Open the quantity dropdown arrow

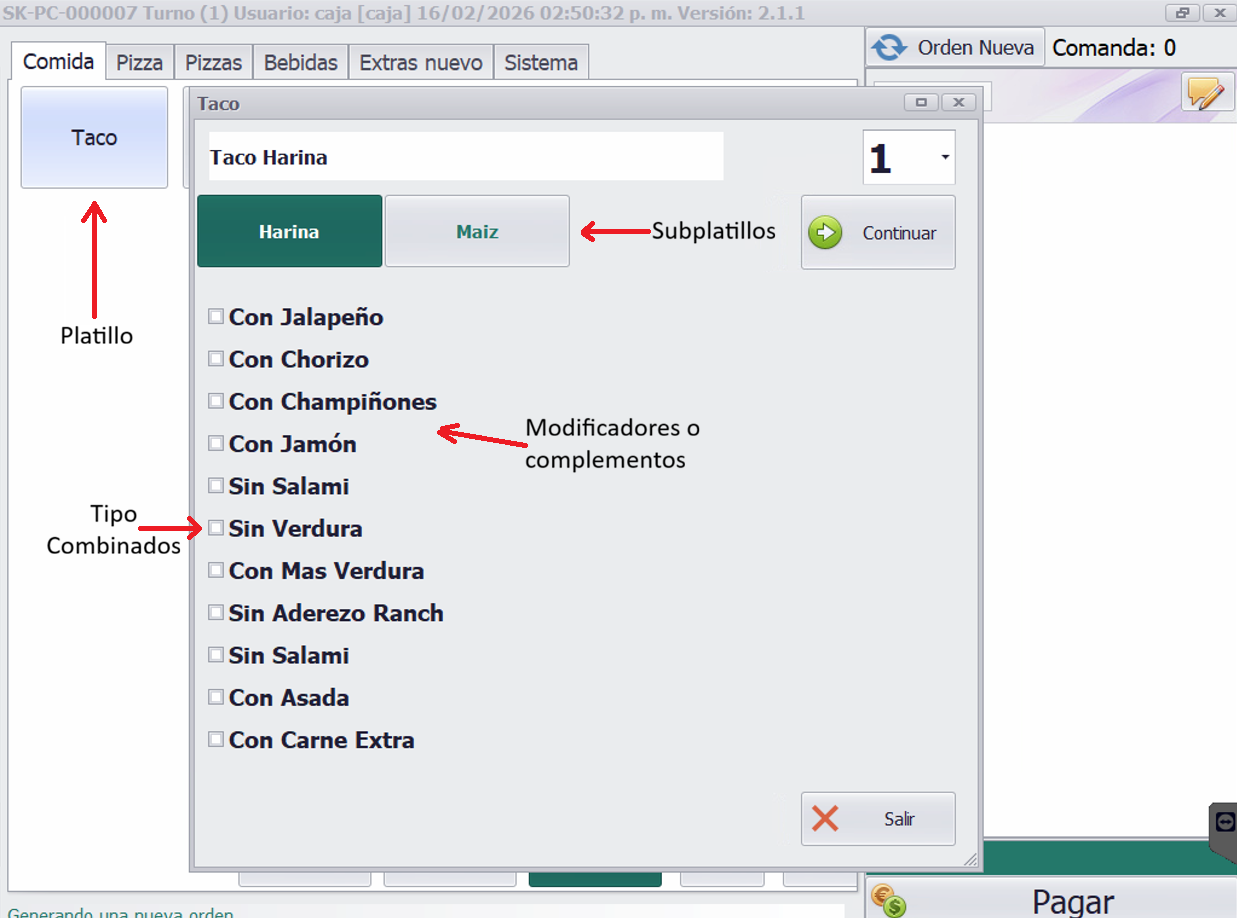pos(945,158)
